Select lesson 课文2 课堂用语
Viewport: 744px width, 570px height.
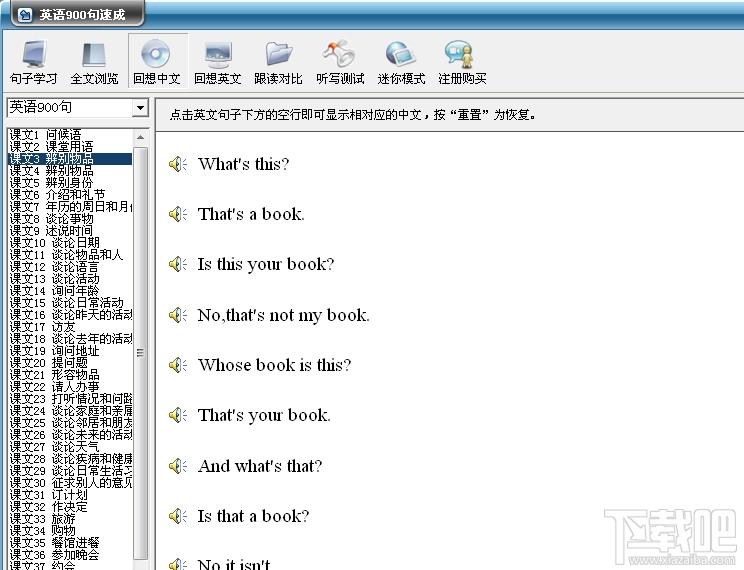pyautogui.click(x=70, y=147)
